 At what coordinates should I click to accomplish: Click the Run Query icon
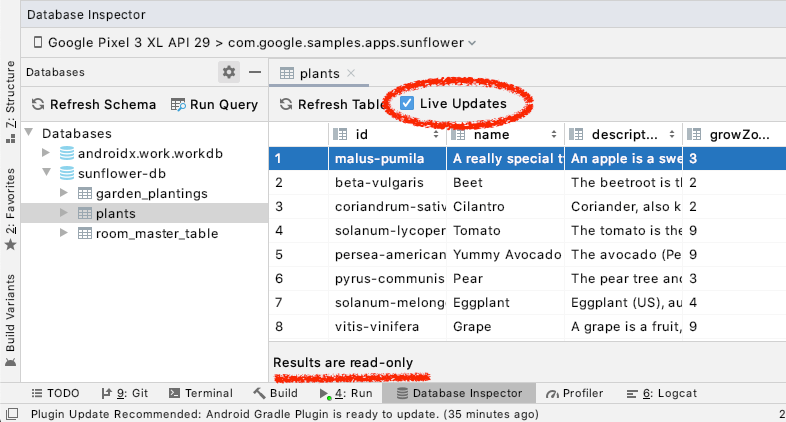pyautogui.click(x=178, y=104)
